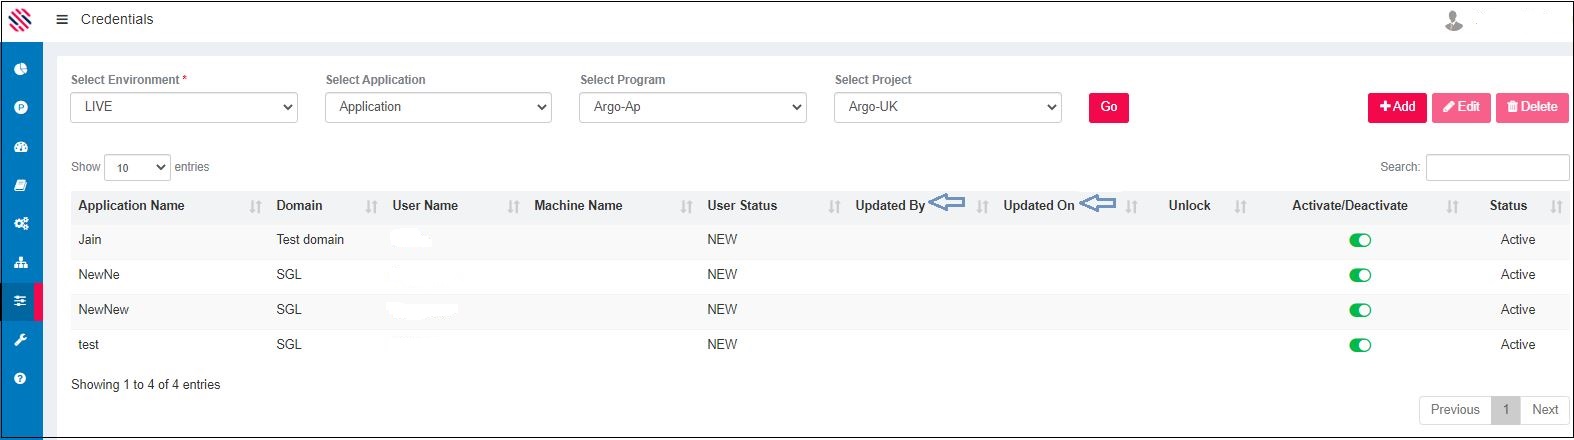Sort by User Status column header
Screen dimensions: 1574x440
742,206
